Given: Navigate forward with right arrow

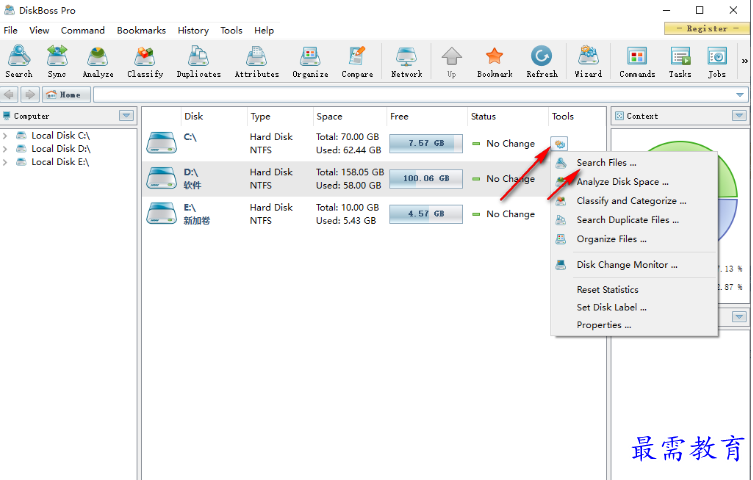Looking at the screenshot, I should click(30, 95).
